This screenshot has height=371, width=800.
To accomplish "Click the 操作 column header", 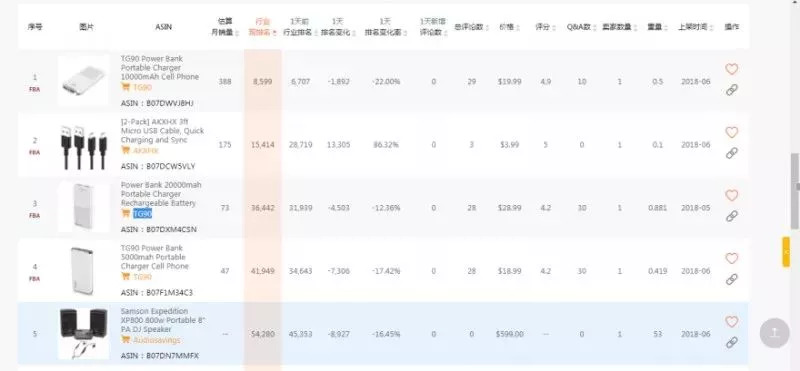I will tap(732, 27).
